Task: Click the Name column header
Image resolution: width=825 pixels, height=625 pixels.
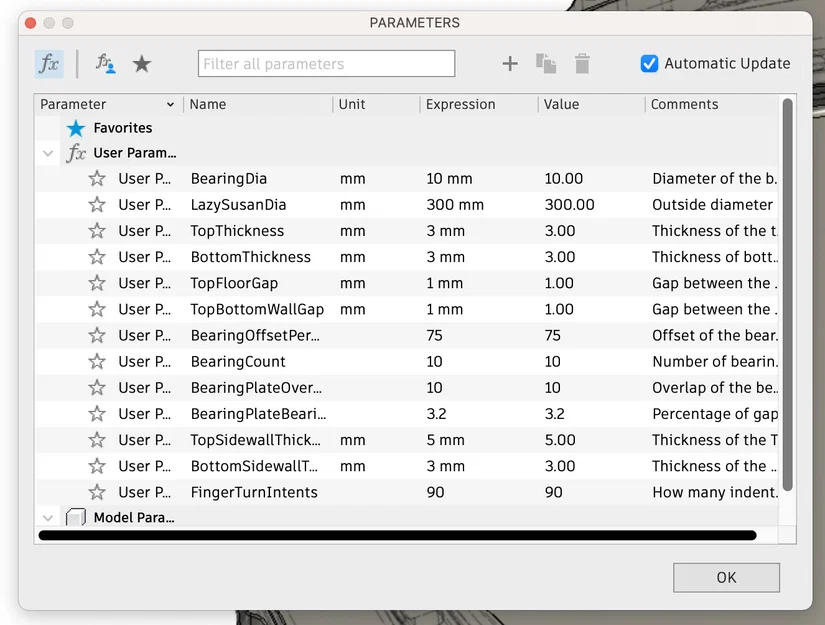Action: click(x=258, y=105)
